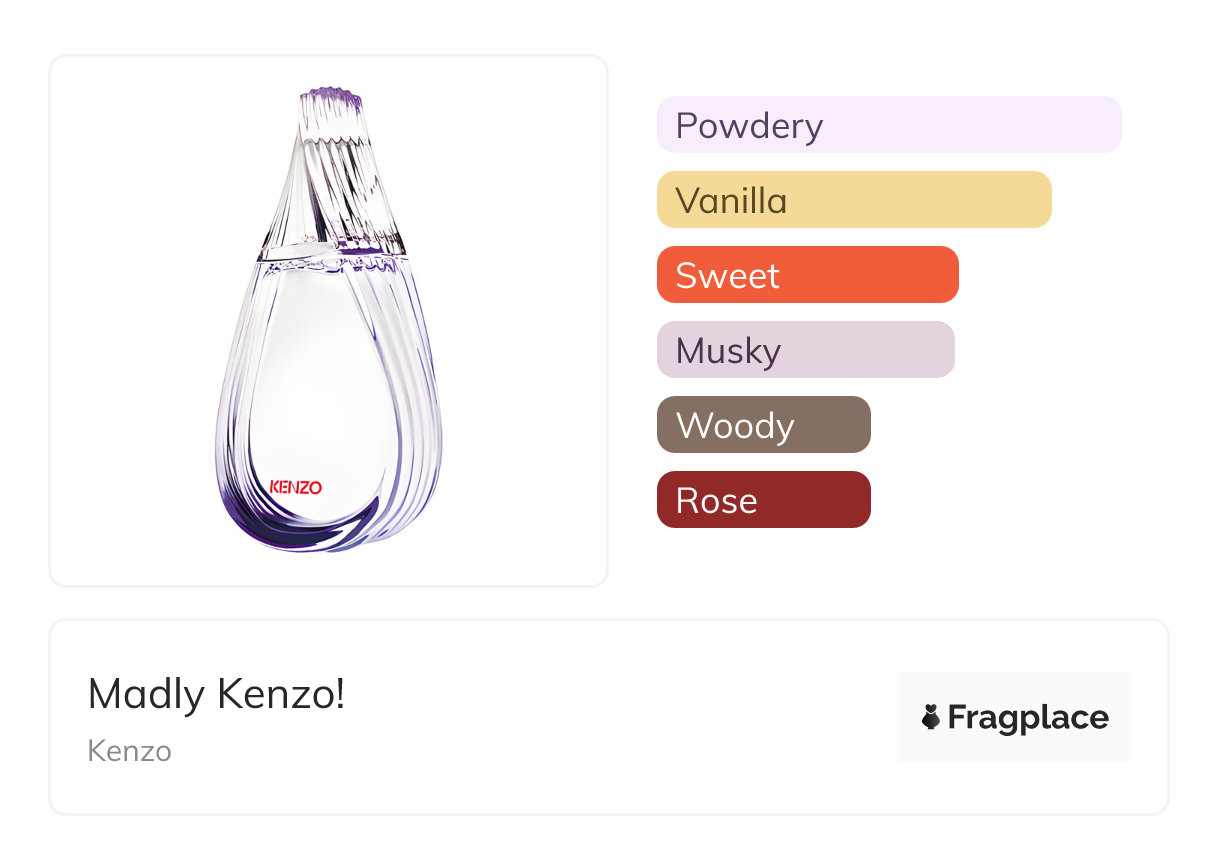Select the yellow Vanilla accord bar

pyautogui.click(x=853, y=200)
